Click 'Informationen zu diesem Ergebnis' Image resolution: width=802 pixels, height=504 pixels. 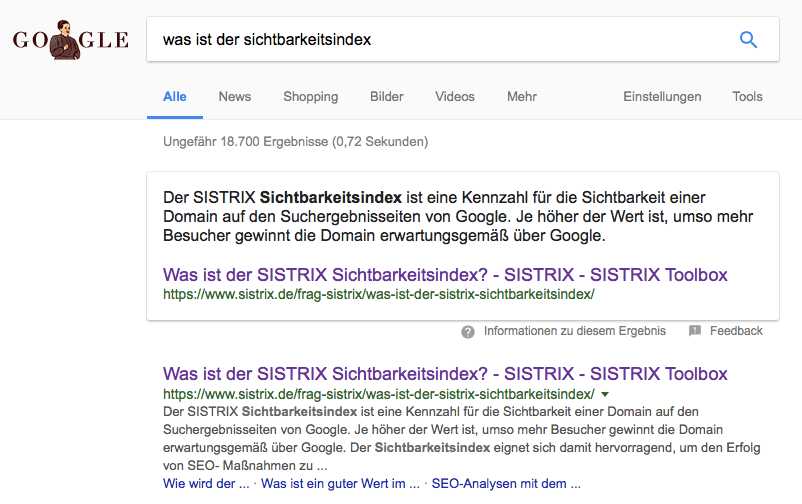click(575, 331)
